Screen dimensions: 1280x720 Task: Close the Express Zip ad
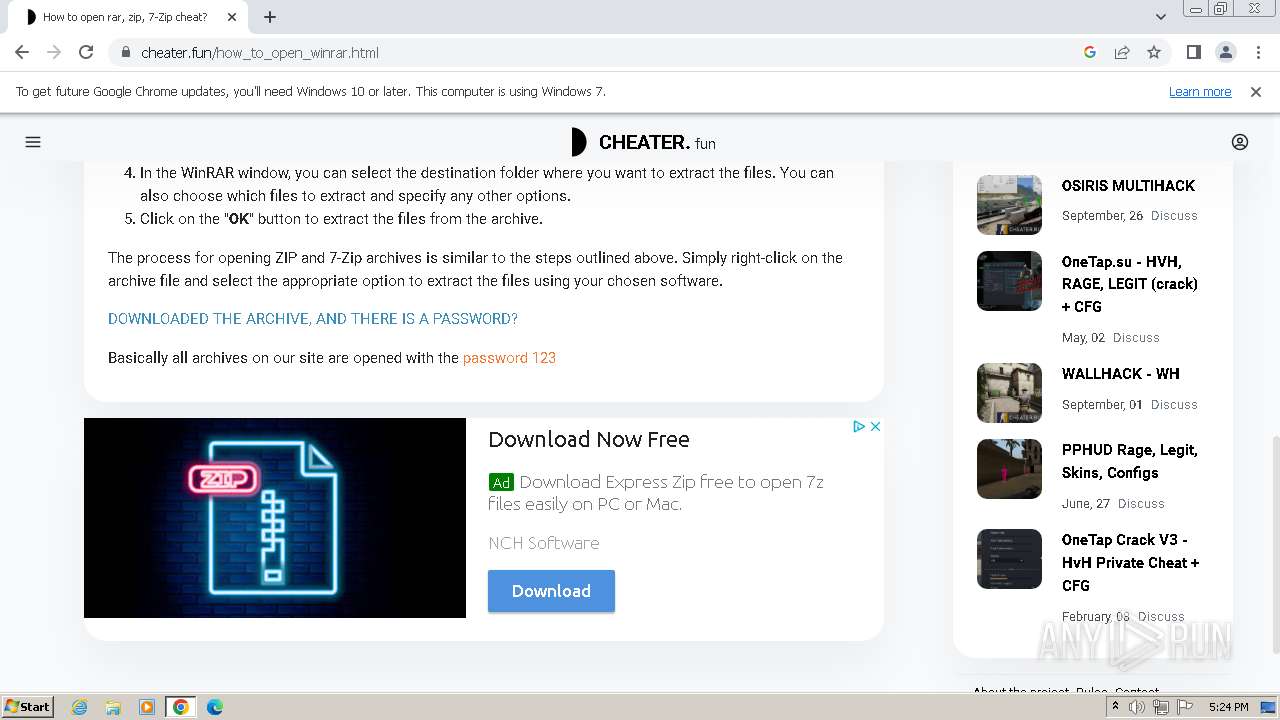[875, 426]
